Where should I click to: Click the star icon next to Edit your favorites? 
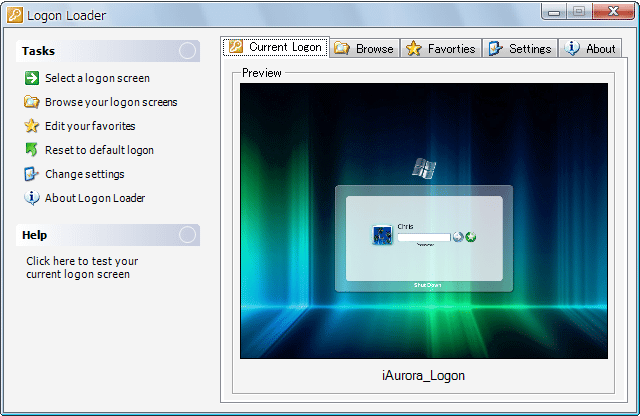[32, 126]
